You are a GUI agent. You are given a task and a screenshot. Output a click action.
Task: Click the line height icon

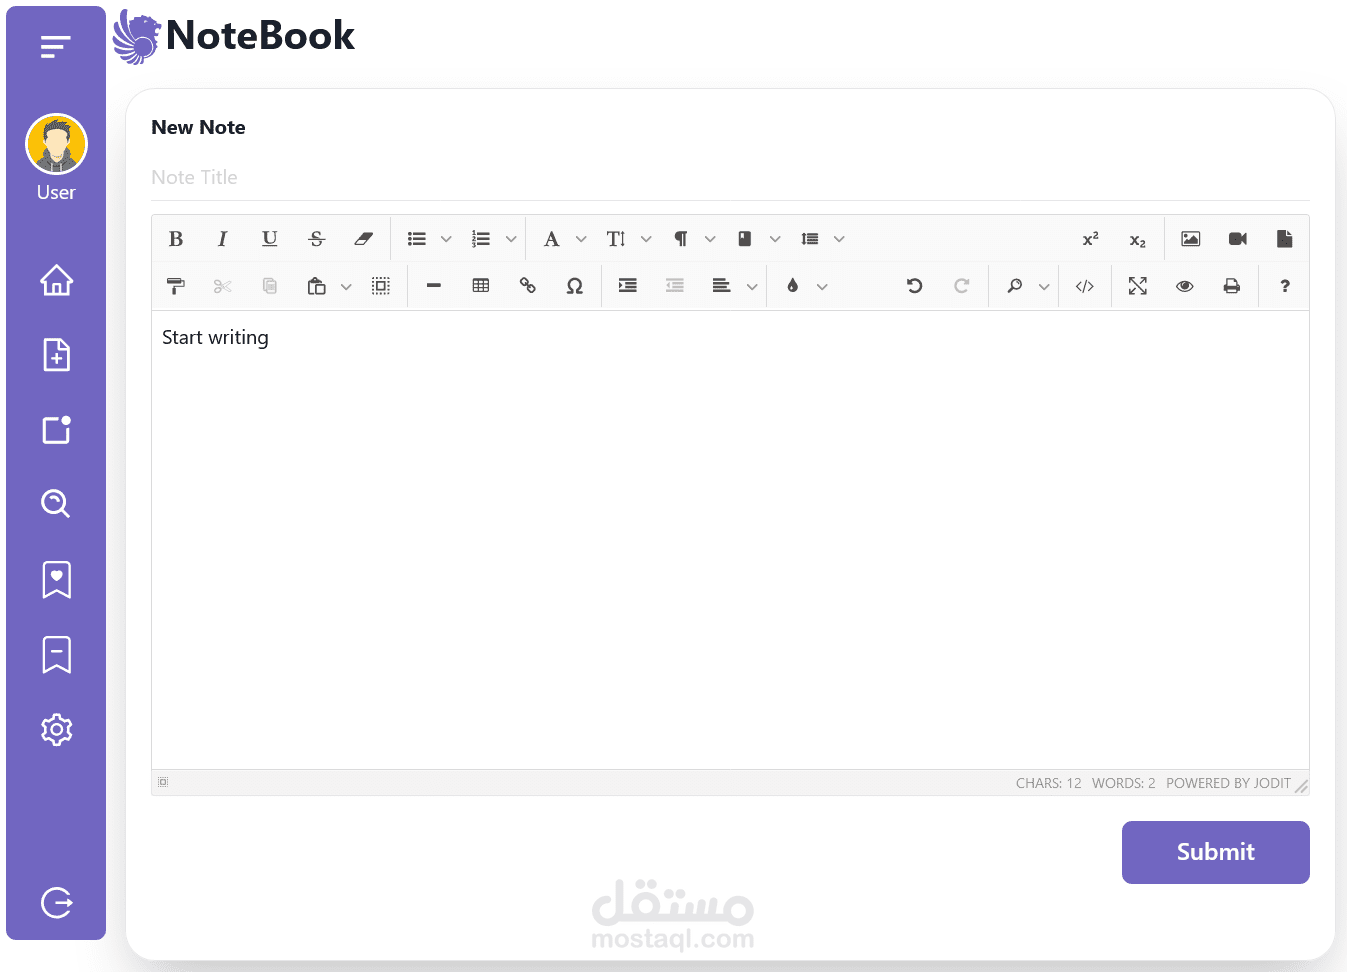pos(810,239)
